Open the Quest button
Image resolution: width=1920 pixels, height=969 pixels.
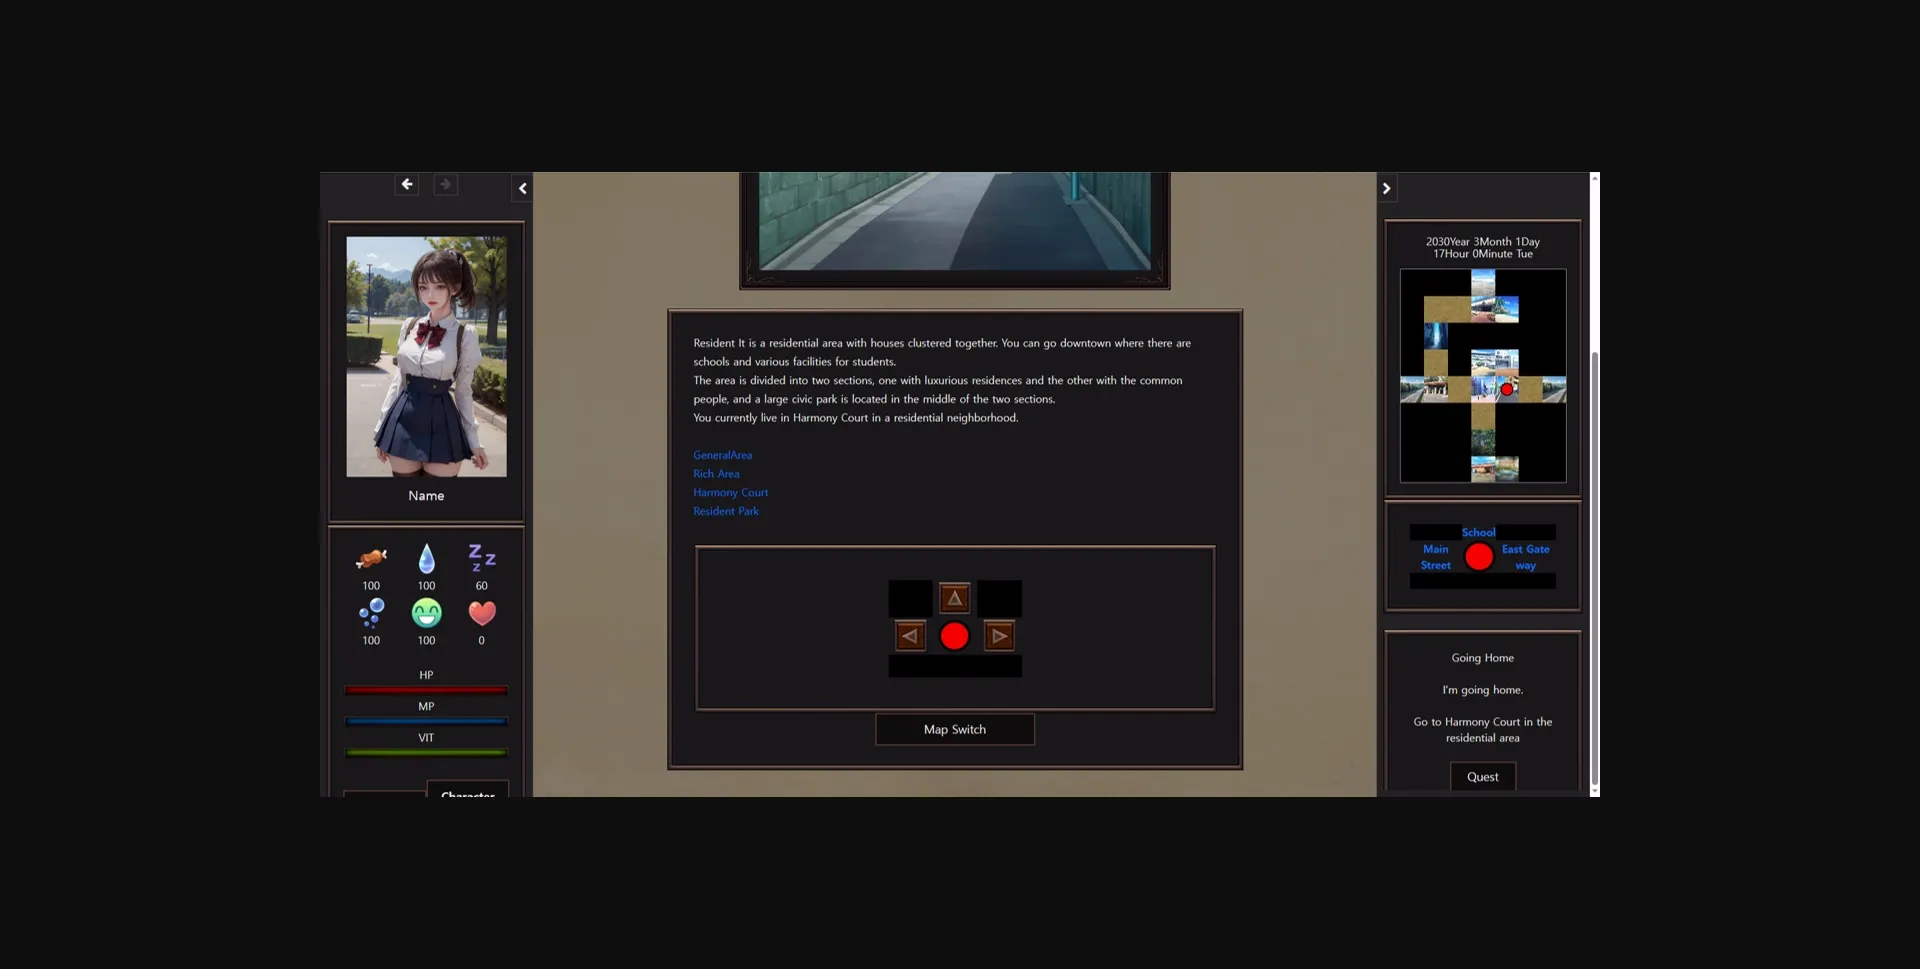(x=1482, y=777)
